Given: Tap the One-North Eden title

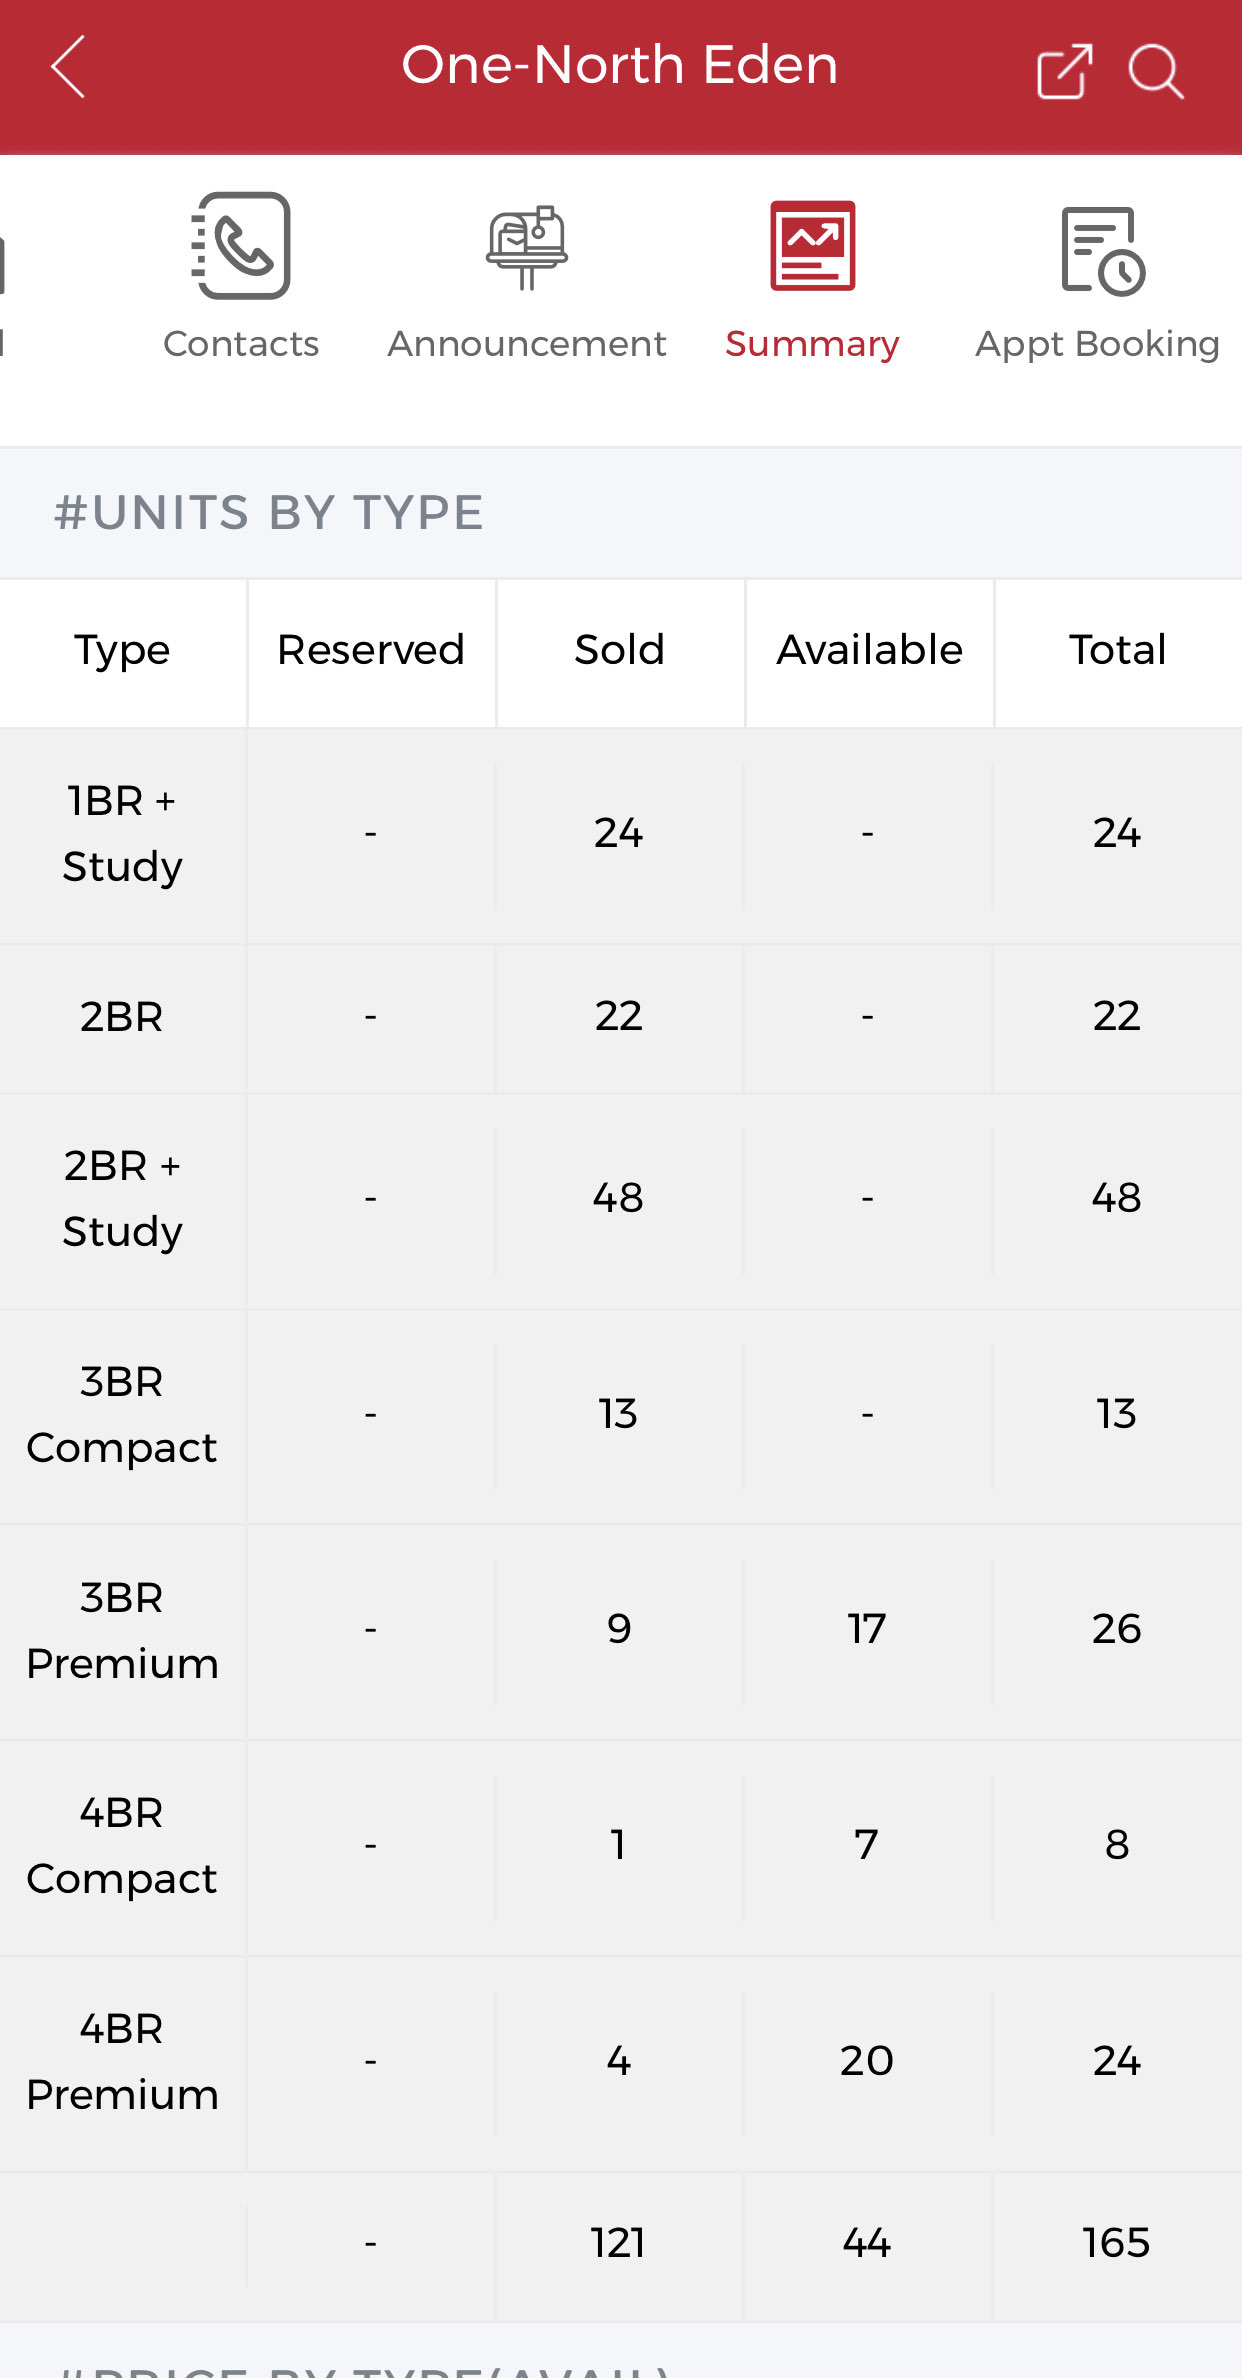Looking at the screenshot, I should (619, 66).
